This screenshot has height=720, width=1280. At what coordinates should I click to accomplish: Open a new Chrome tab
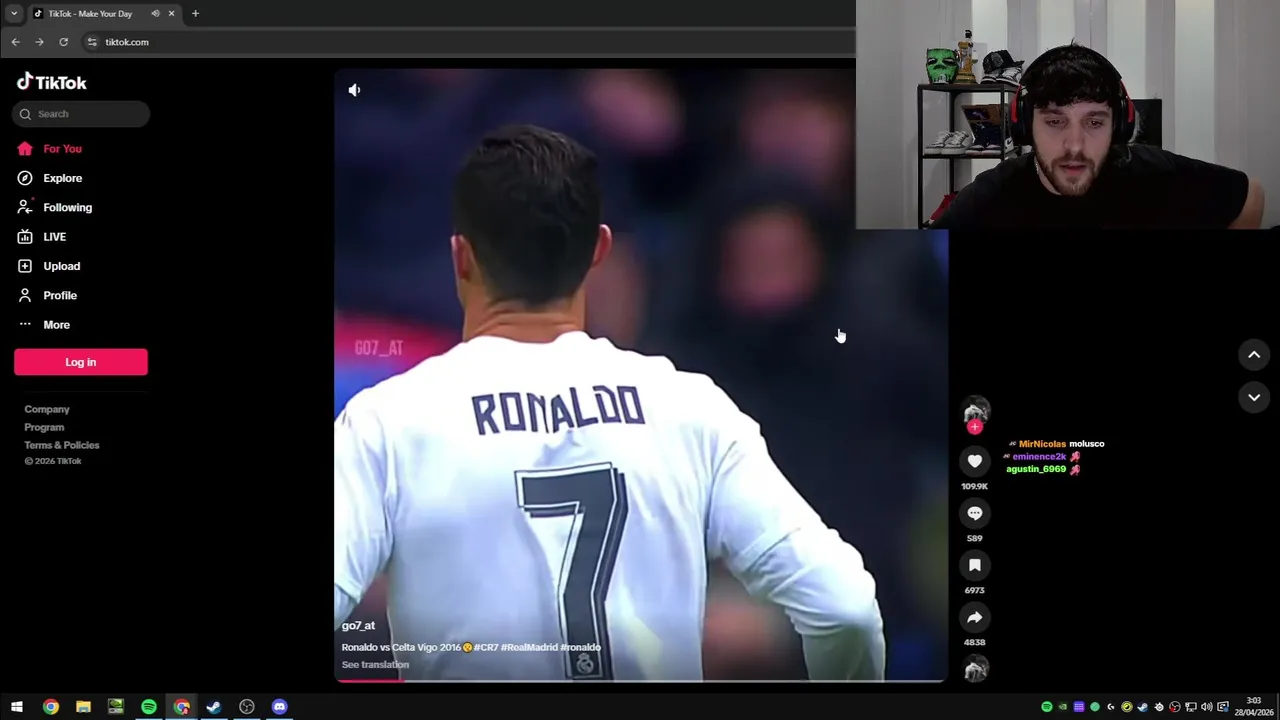click(195, 14)
